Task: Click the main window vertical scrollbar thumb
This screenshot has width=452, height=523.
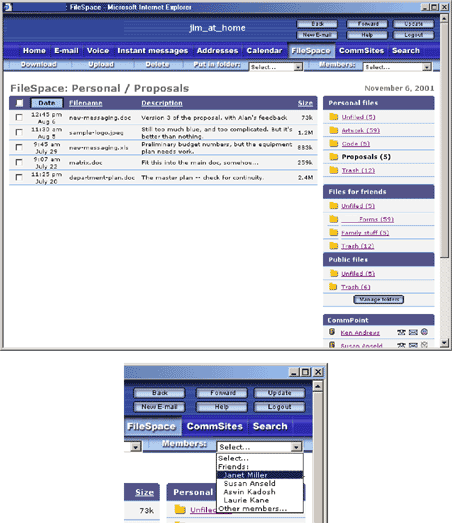Action: pos(444,140)
